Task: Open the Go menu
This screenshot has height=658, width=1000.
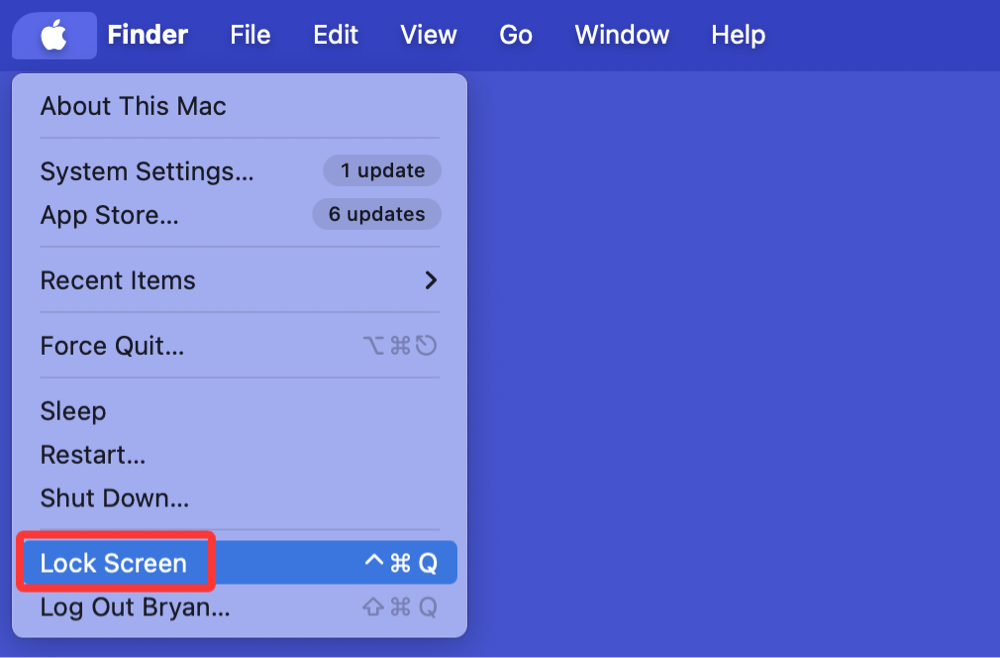Action: pyautogui.click(x=515, y=35)
